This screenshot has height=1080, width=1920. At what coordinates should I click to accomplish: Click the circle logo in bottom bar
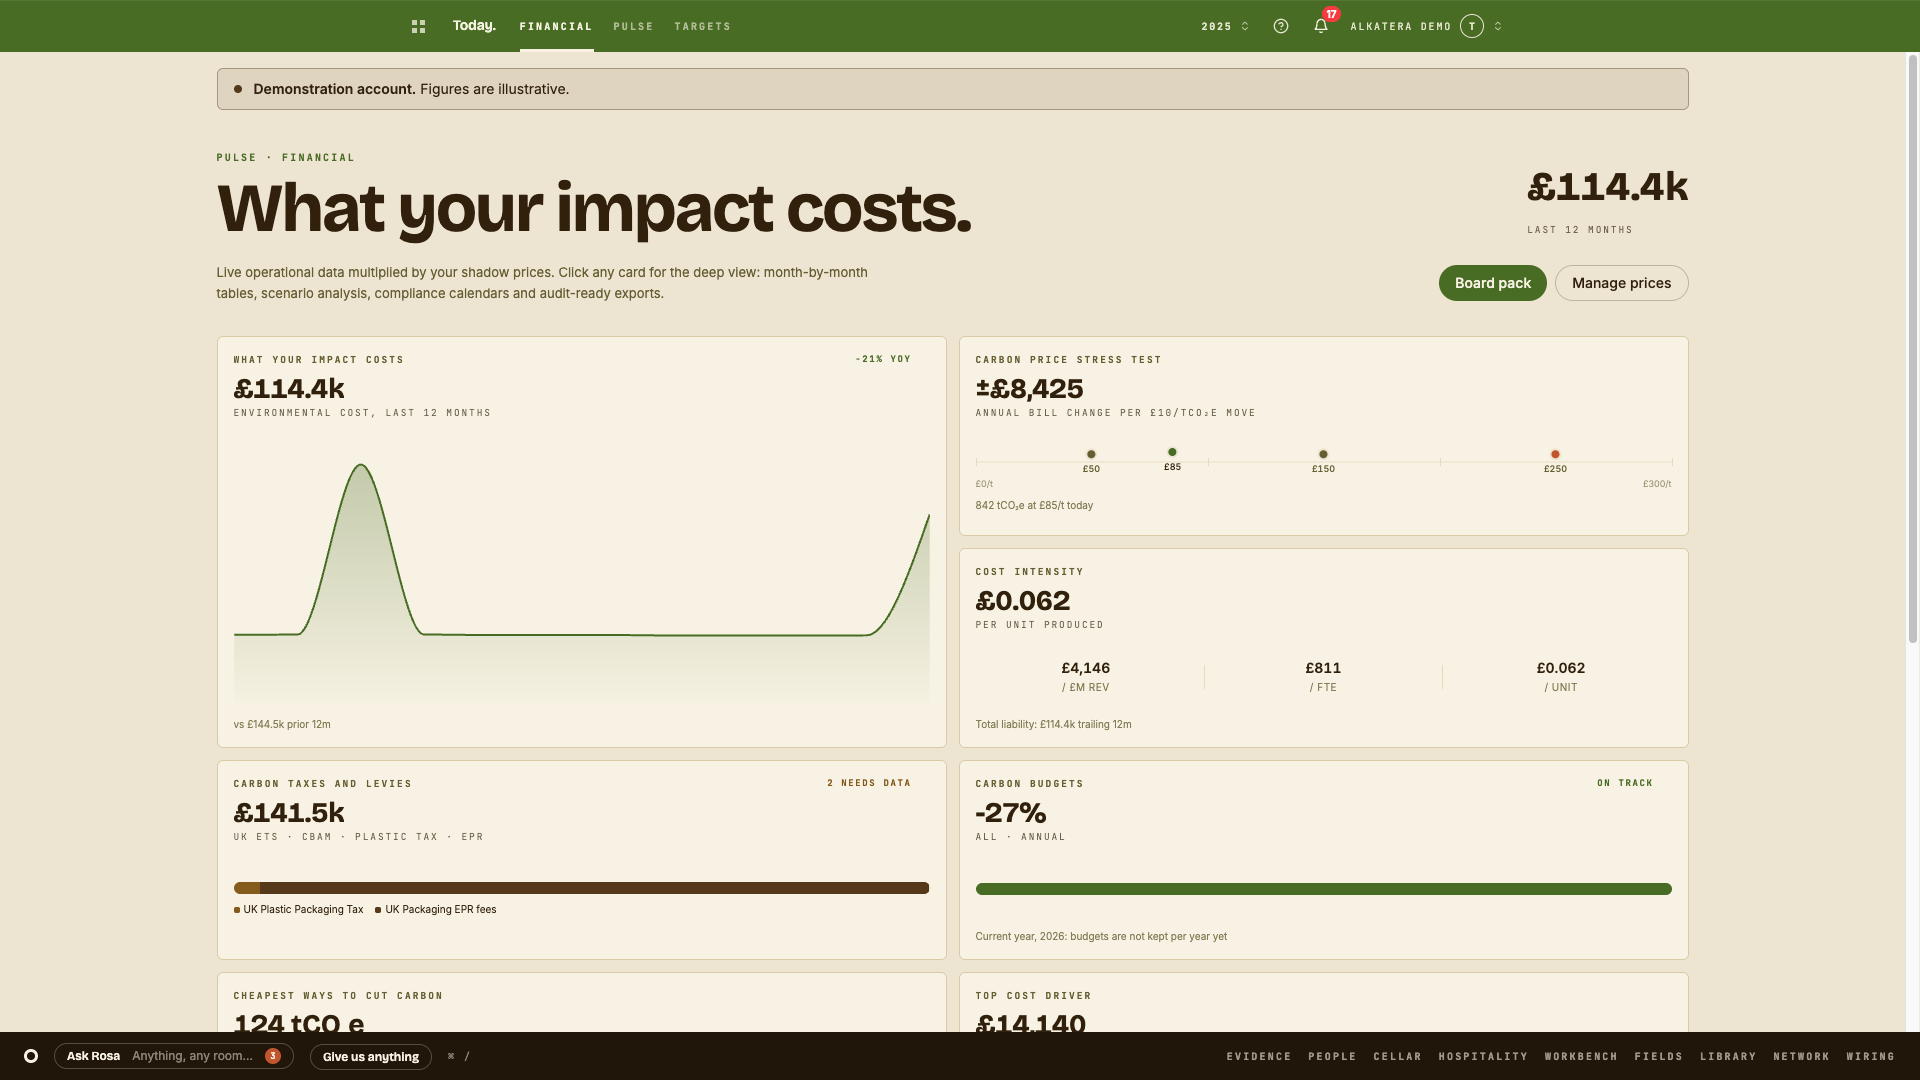(31, 1056)
